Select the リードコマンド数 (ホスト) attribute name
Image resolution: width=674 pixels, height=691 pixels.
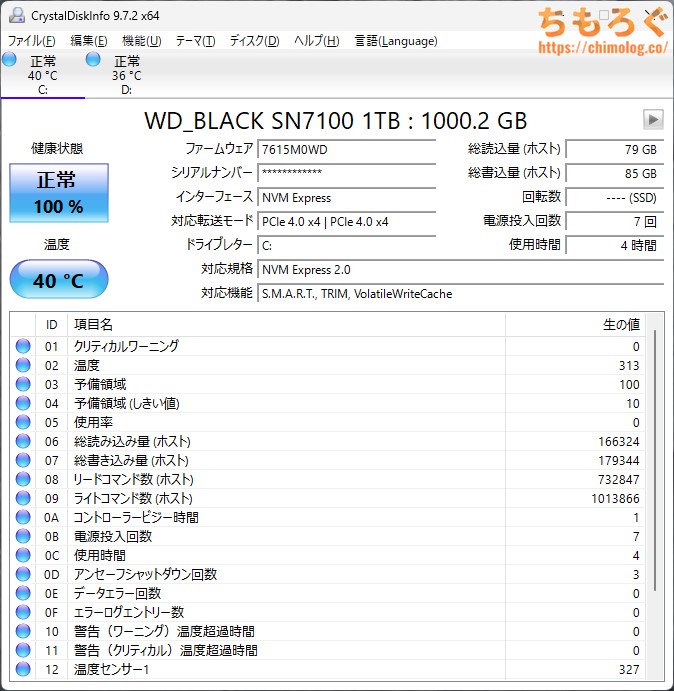coord(134,479)
